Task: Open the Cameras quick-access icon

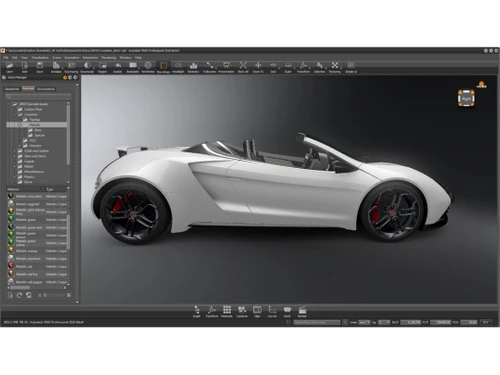Action: point(242,311)
